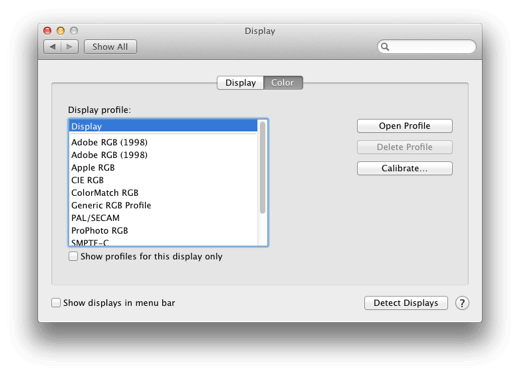Minimize the window with the yellow button

tap(61, 31)
